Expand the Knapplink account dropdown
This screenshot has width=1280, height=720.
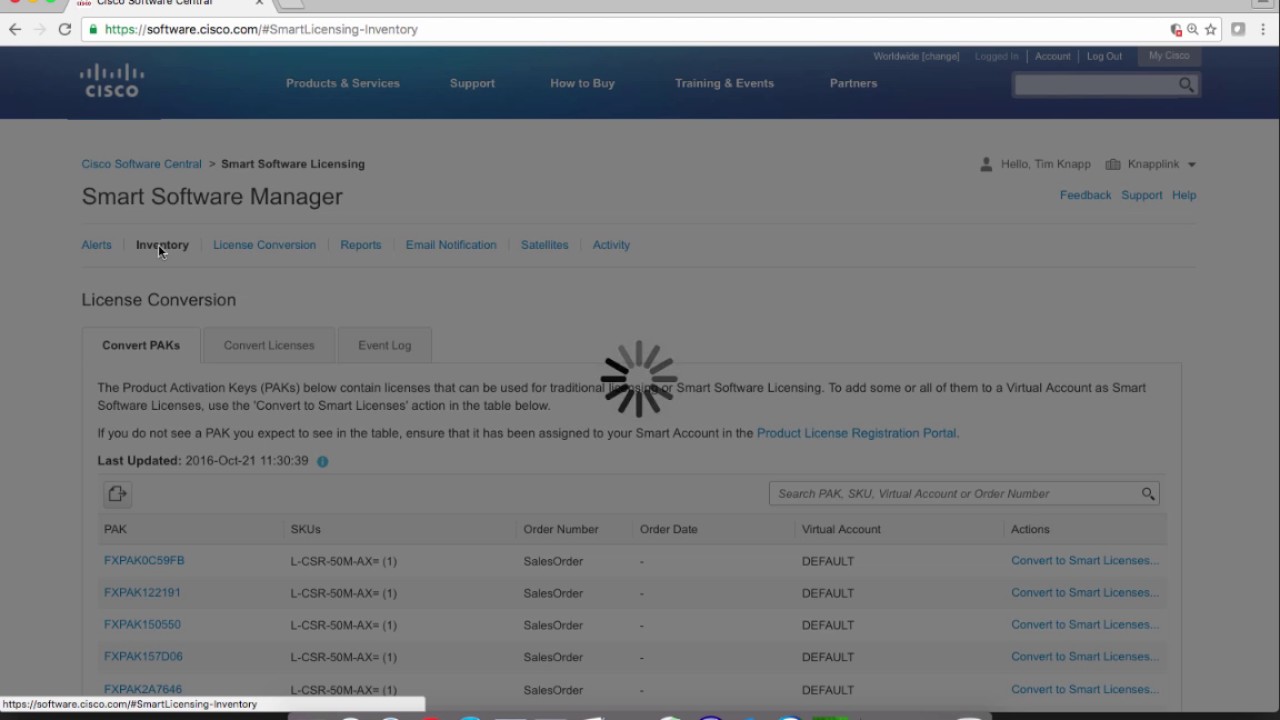tap(1191, 165)
